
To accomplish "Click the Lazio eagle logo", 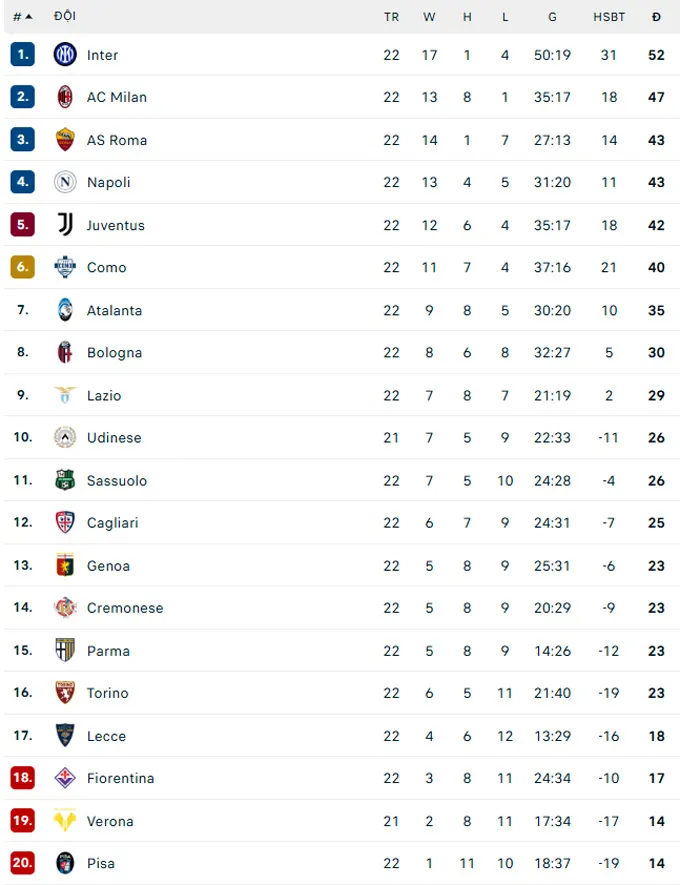I will click(65, 395).
